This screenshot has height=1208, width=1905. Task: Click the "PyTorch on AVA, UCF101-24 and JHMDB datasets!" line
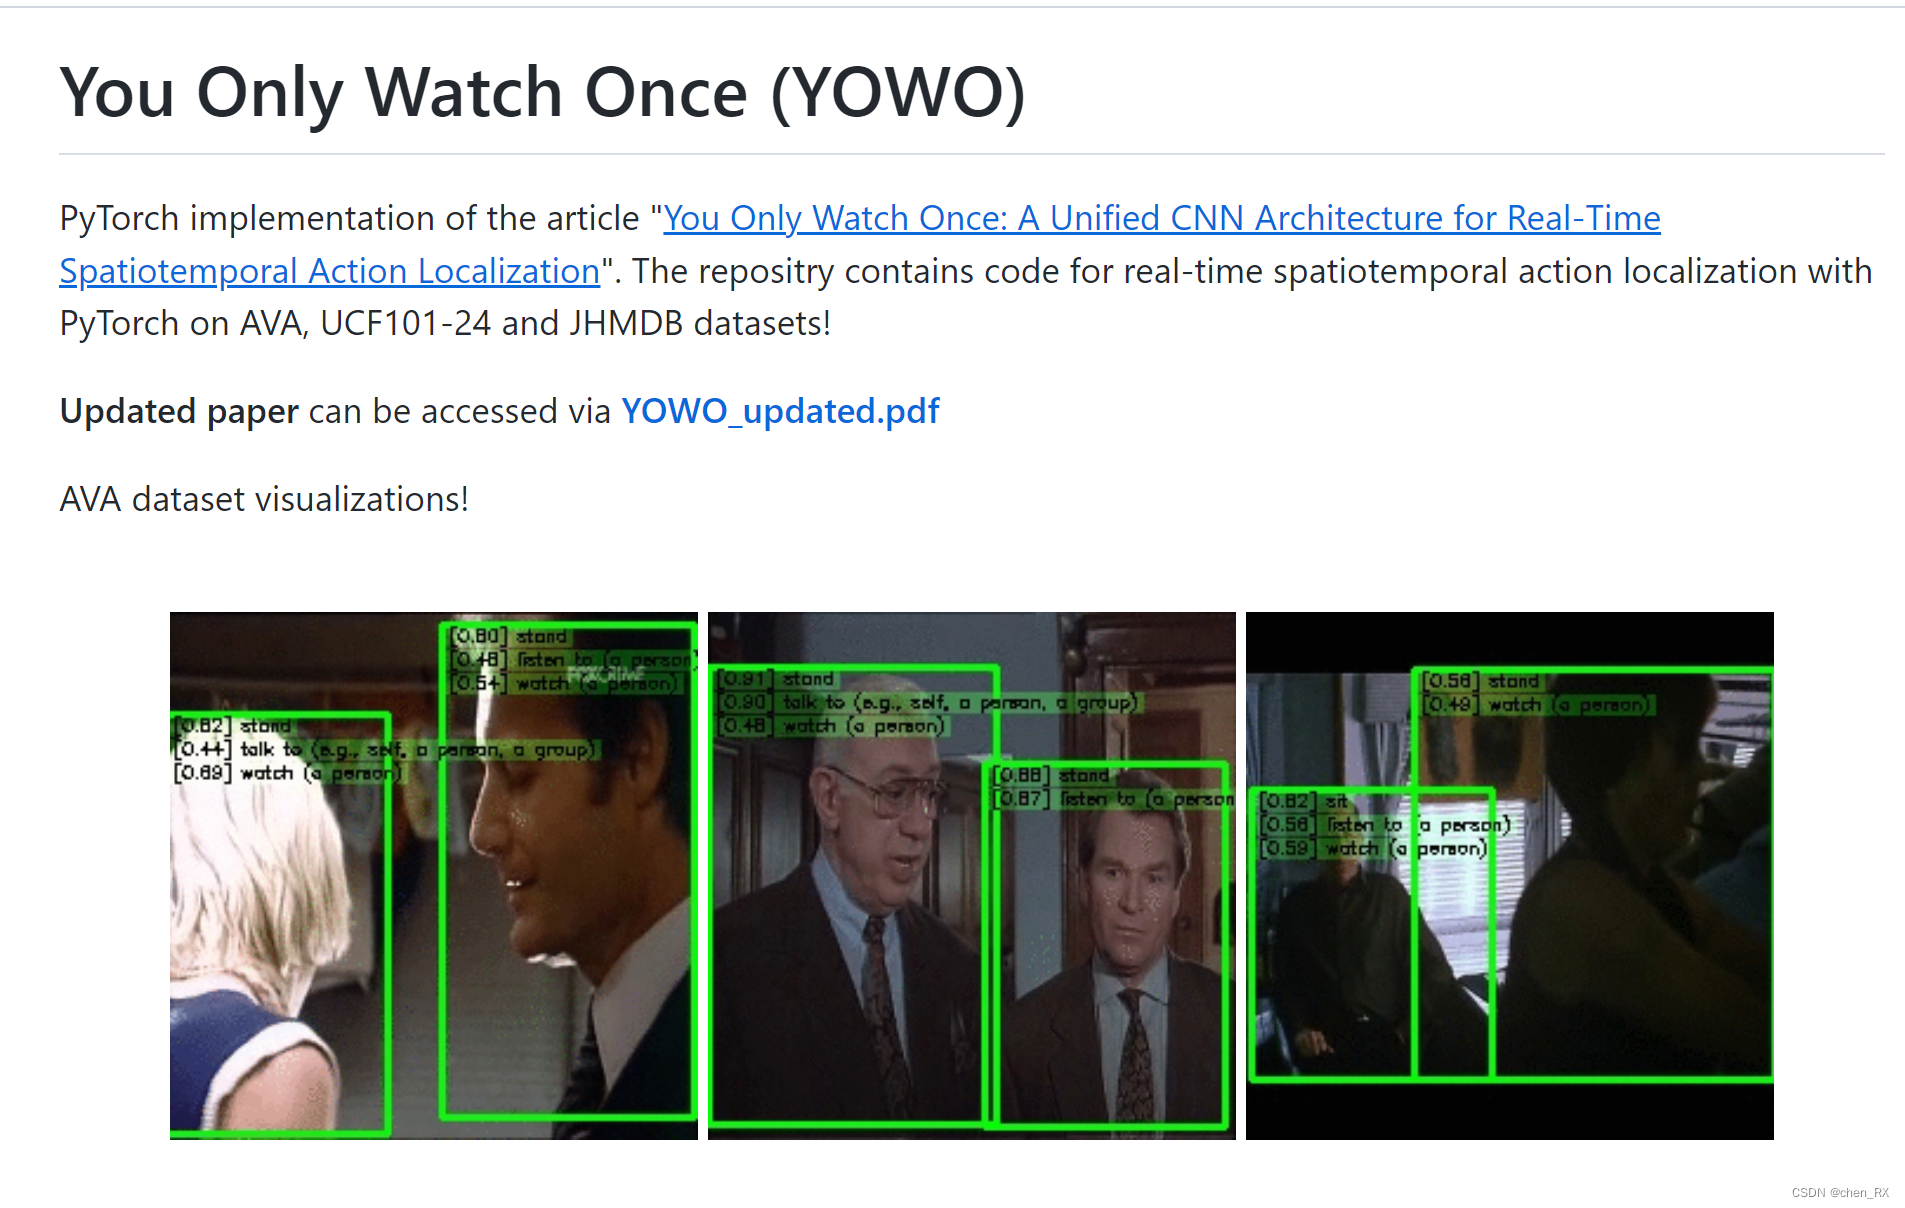click(445, 324)
